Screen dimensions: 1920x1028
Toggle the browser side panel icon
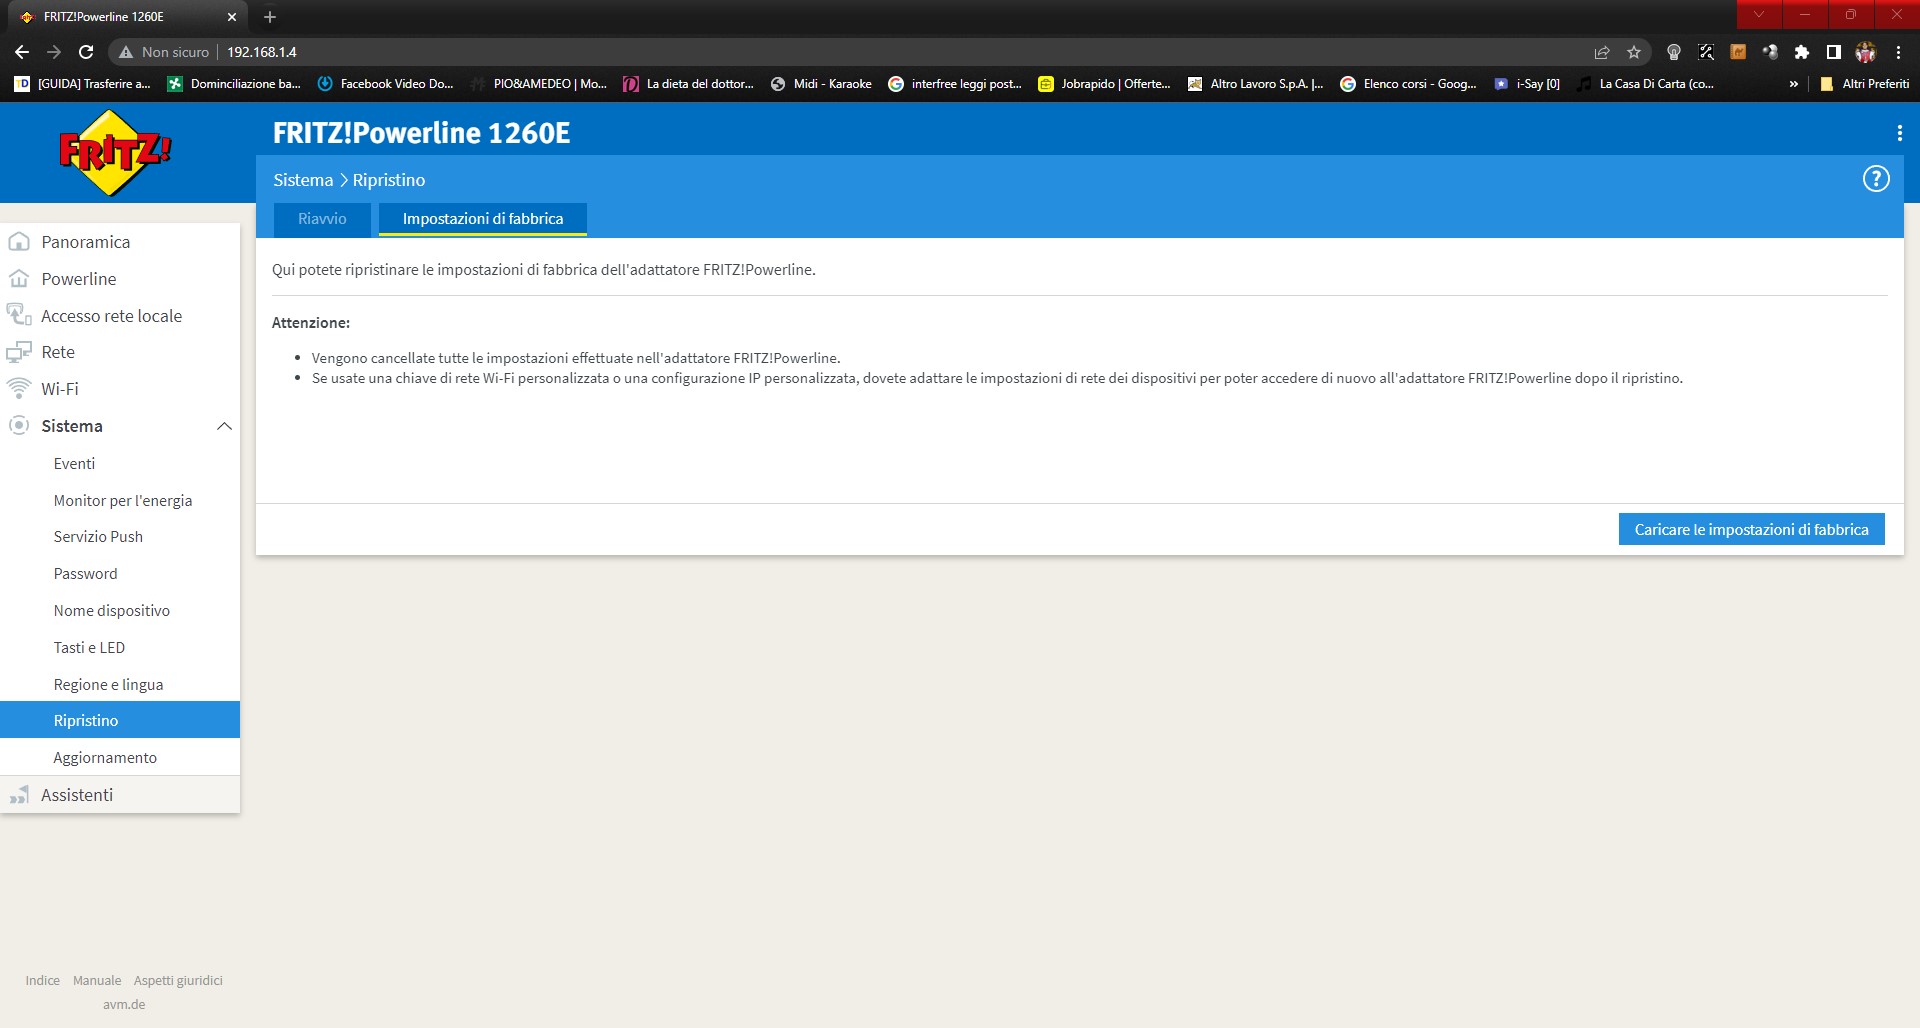coord(1834,52)
